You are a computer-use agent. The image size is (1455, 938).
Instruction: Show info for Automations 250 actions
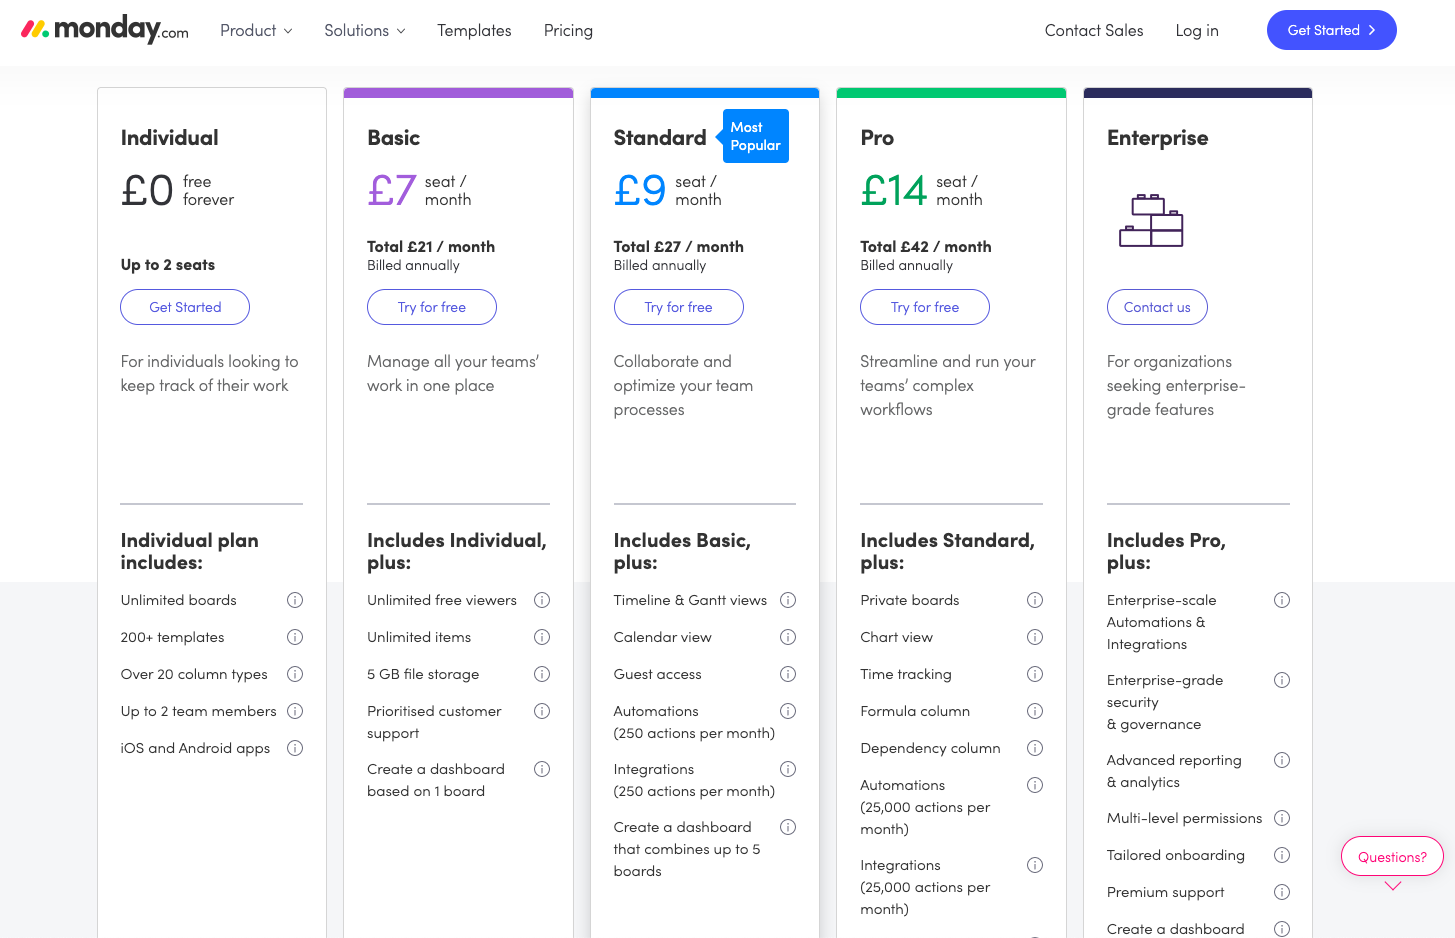point(788,711)
